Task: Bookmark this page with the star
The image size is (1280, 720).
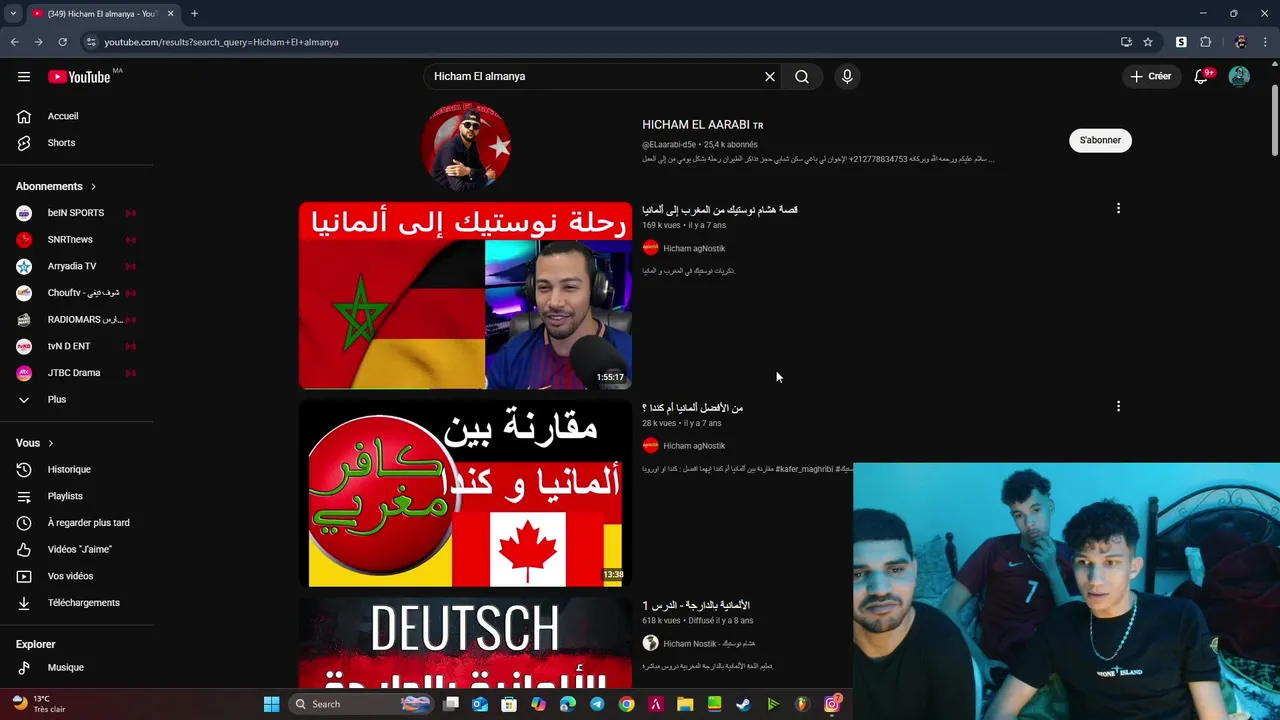Action: point(1148,42)
